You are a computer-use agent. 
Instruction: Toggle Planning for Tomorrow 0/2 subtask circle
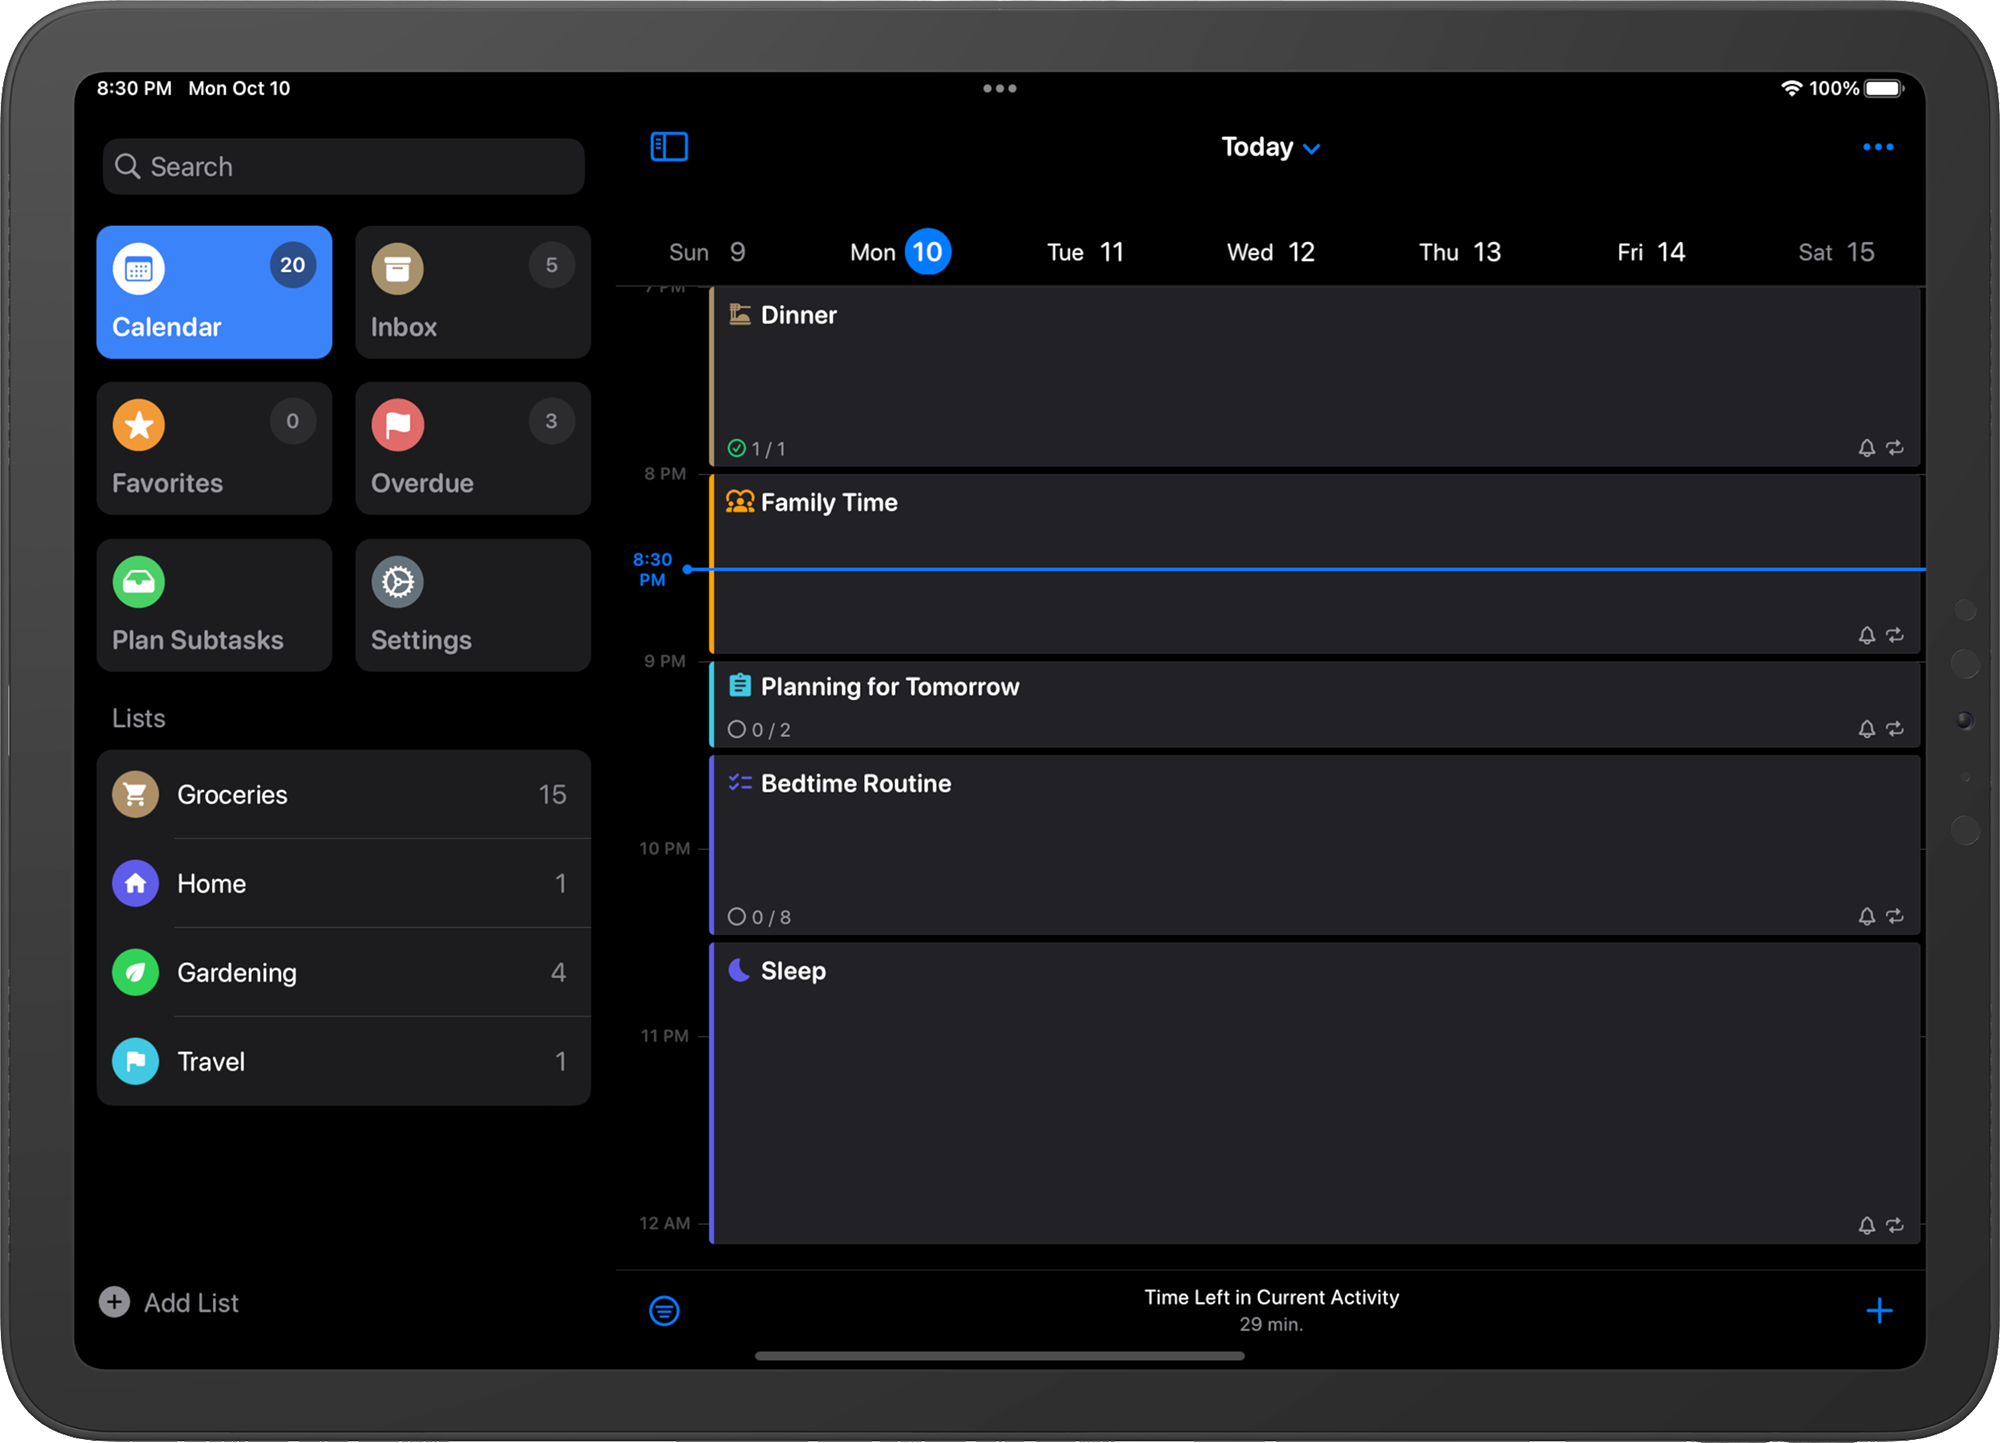pos(737,730)
